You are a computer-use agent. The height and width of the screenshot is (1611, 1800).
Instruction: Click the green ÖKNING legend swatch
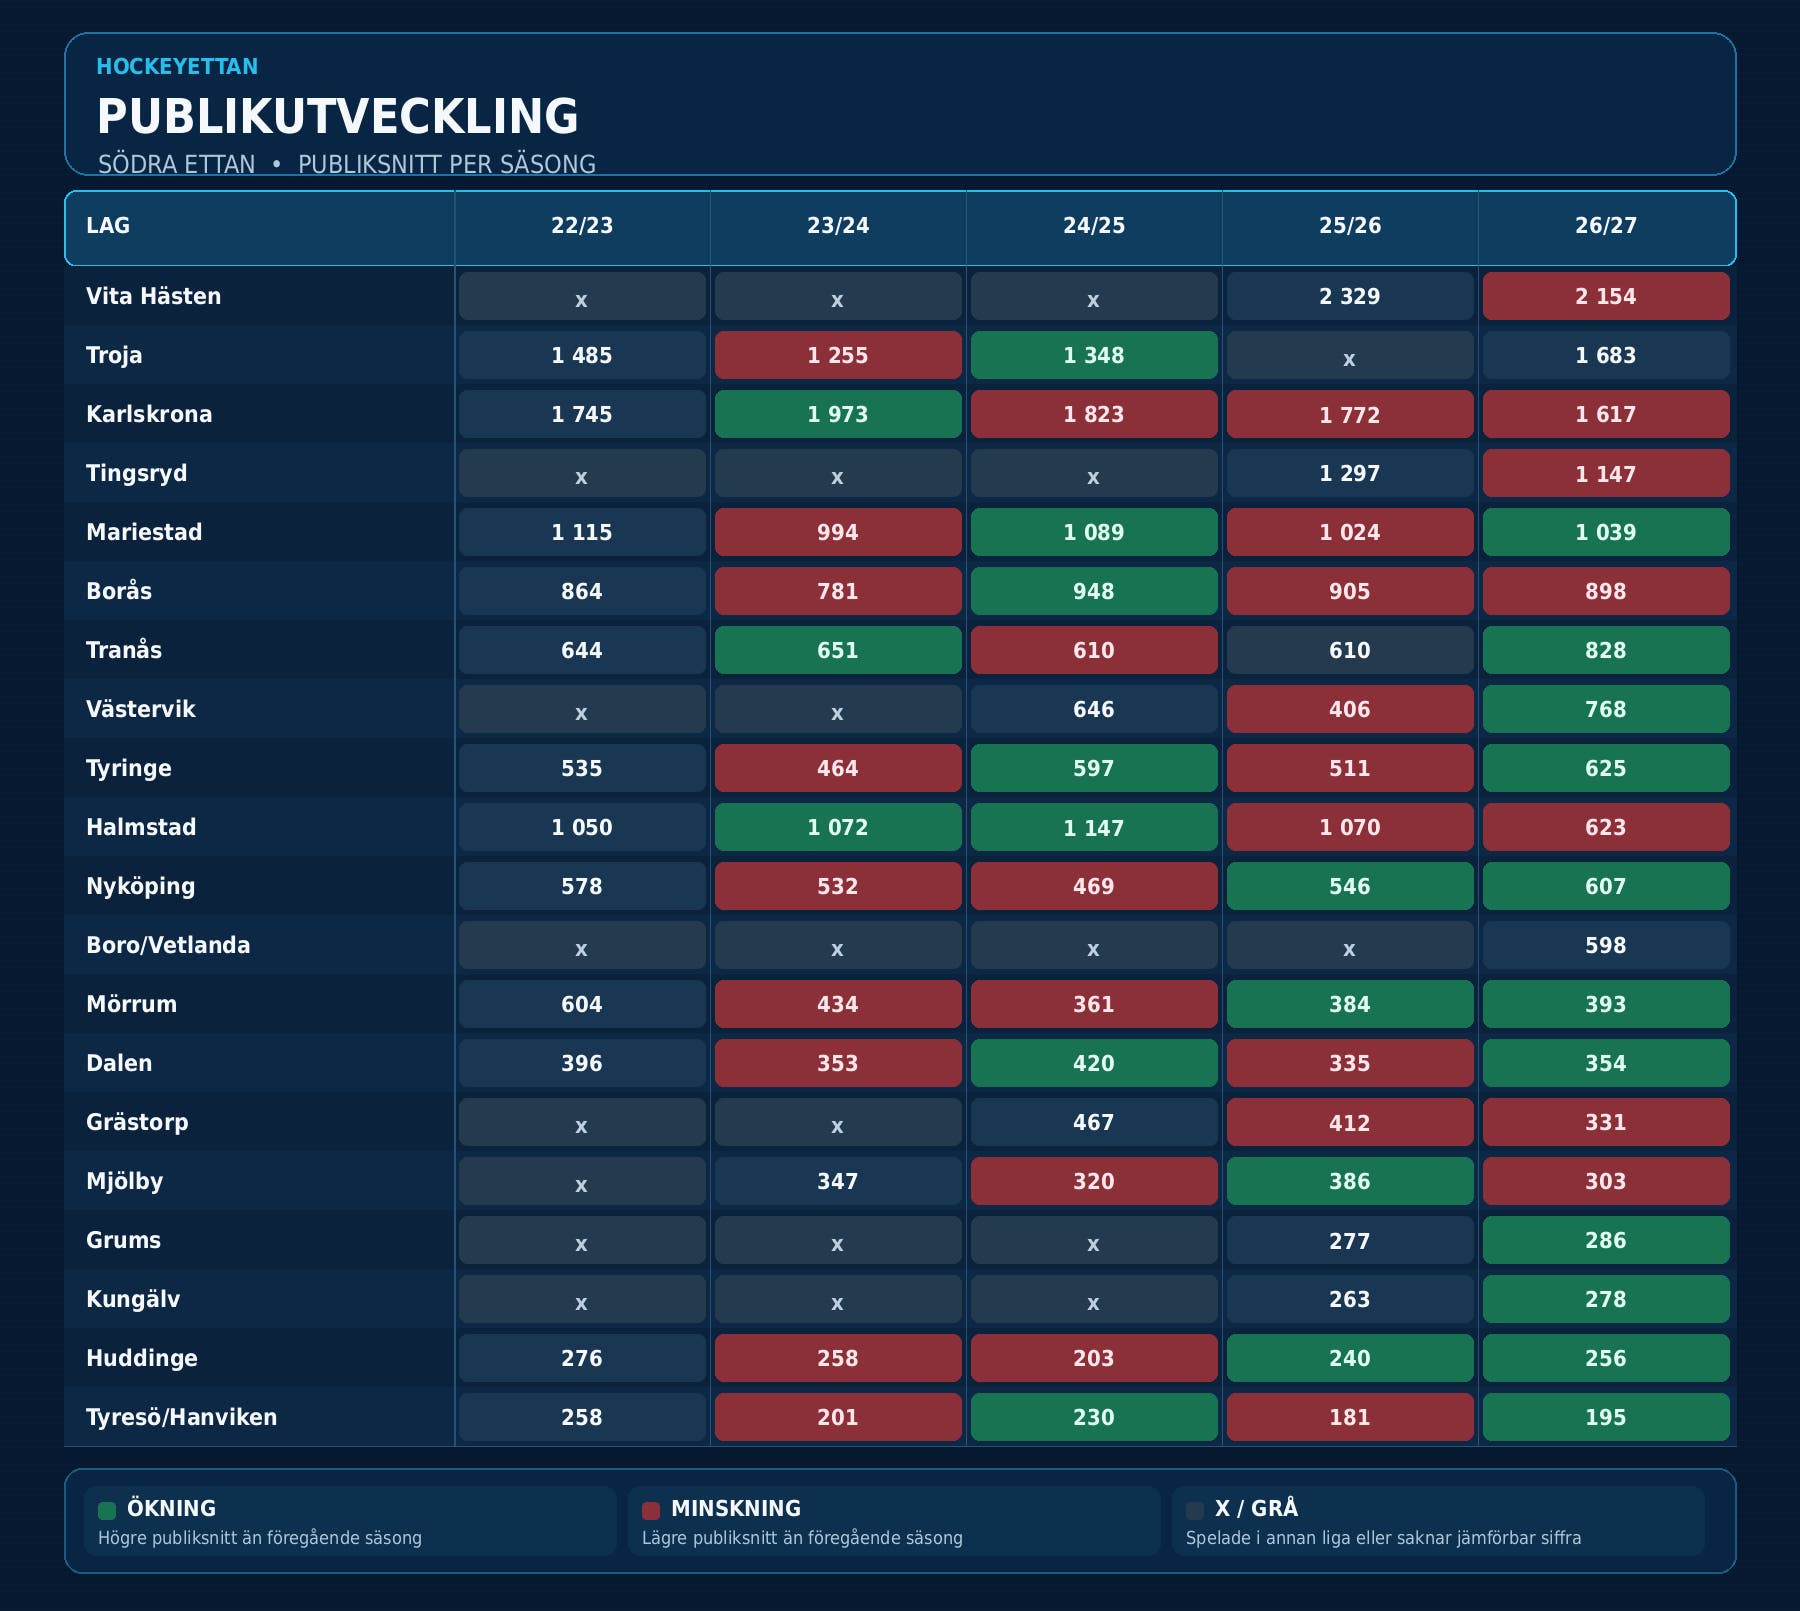107,1510
